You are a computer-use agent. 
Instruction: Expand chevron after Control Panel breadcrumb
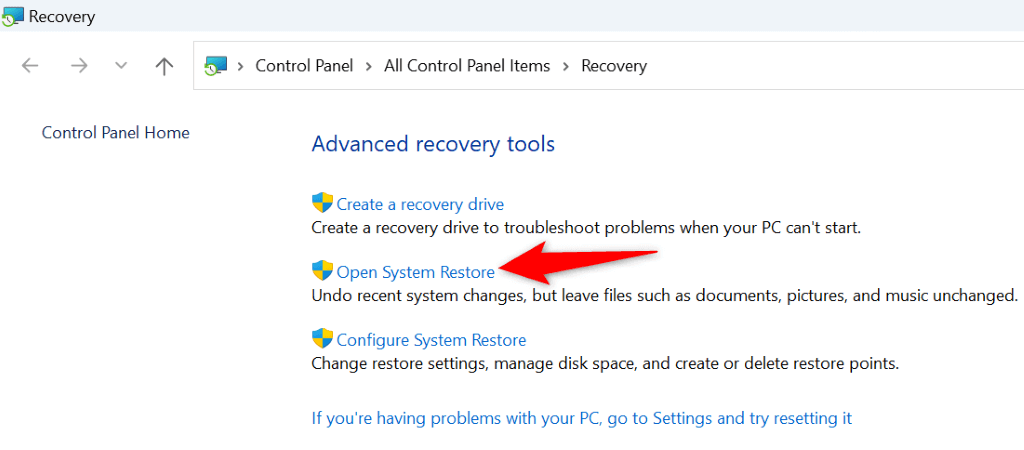(368, 66)
